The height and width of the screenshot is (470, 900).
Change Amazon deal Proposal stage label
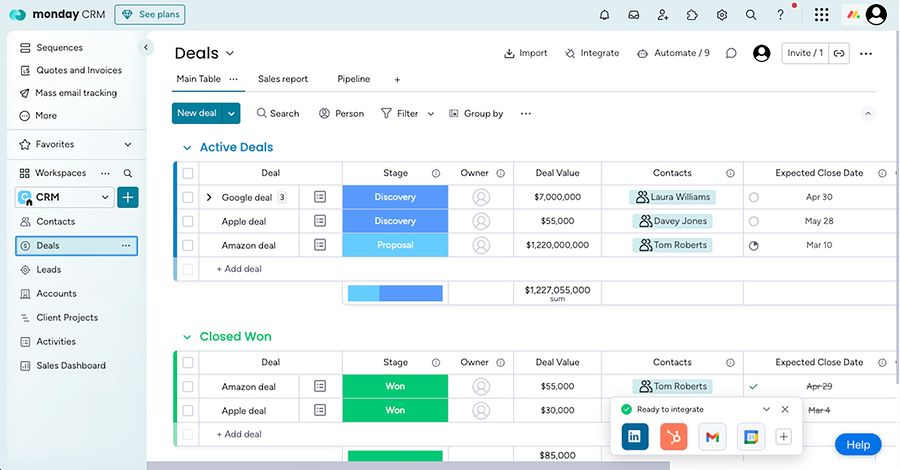click(x=395, y=245)
